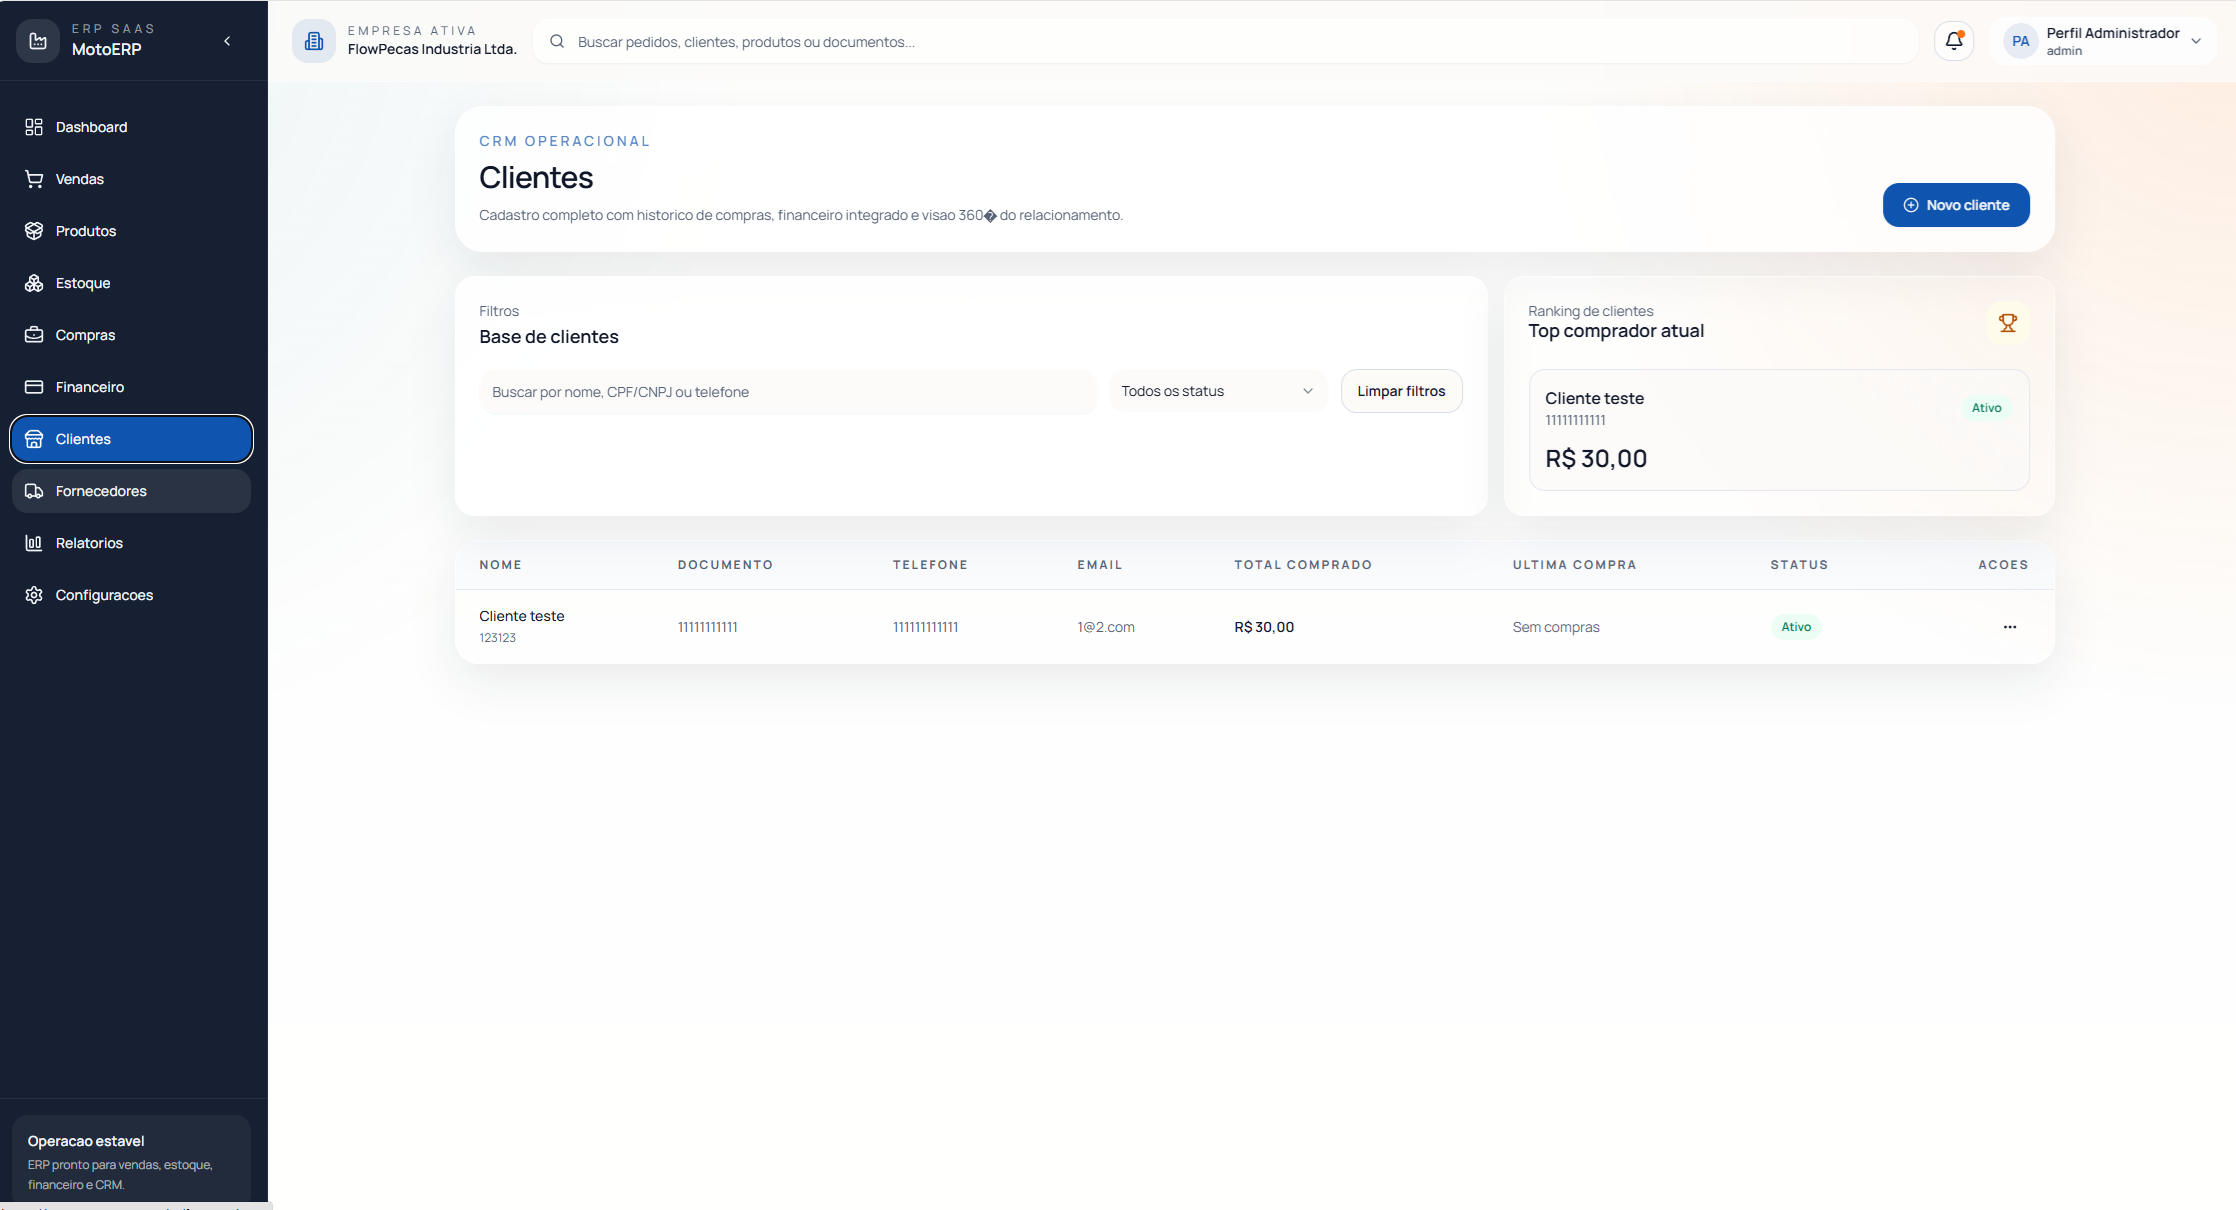
Task: Click the Financeiro card icon
Action: point(34,387)
